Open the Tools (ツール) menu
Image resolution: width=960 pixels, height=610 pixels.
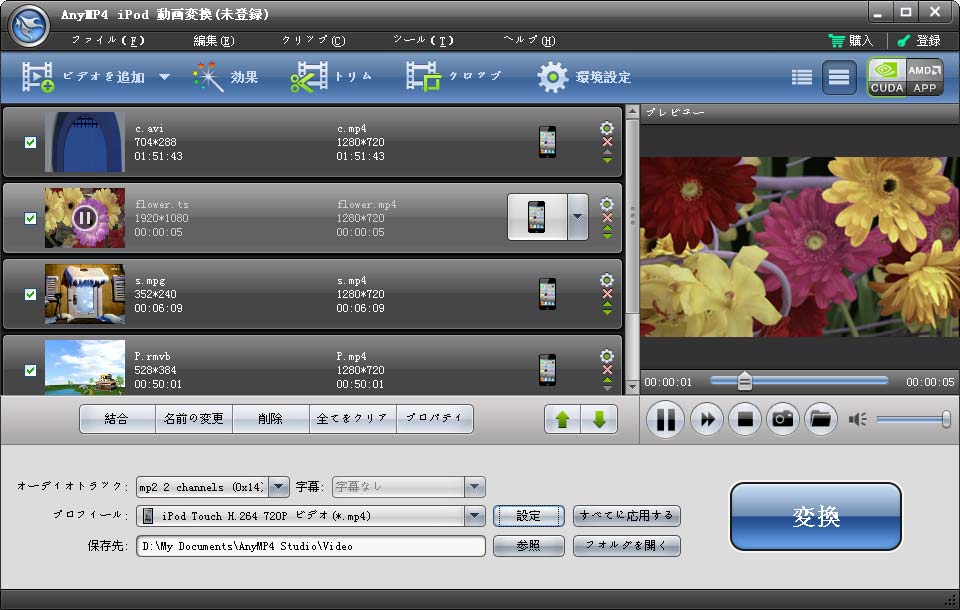(424, 40)
